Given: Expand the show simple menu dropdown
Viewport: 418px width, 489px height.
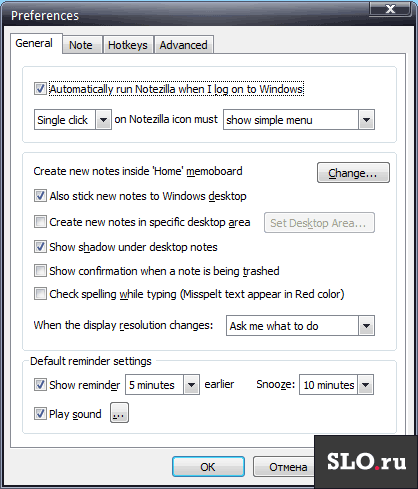Looking at the screenshot, I should [299, 120].
